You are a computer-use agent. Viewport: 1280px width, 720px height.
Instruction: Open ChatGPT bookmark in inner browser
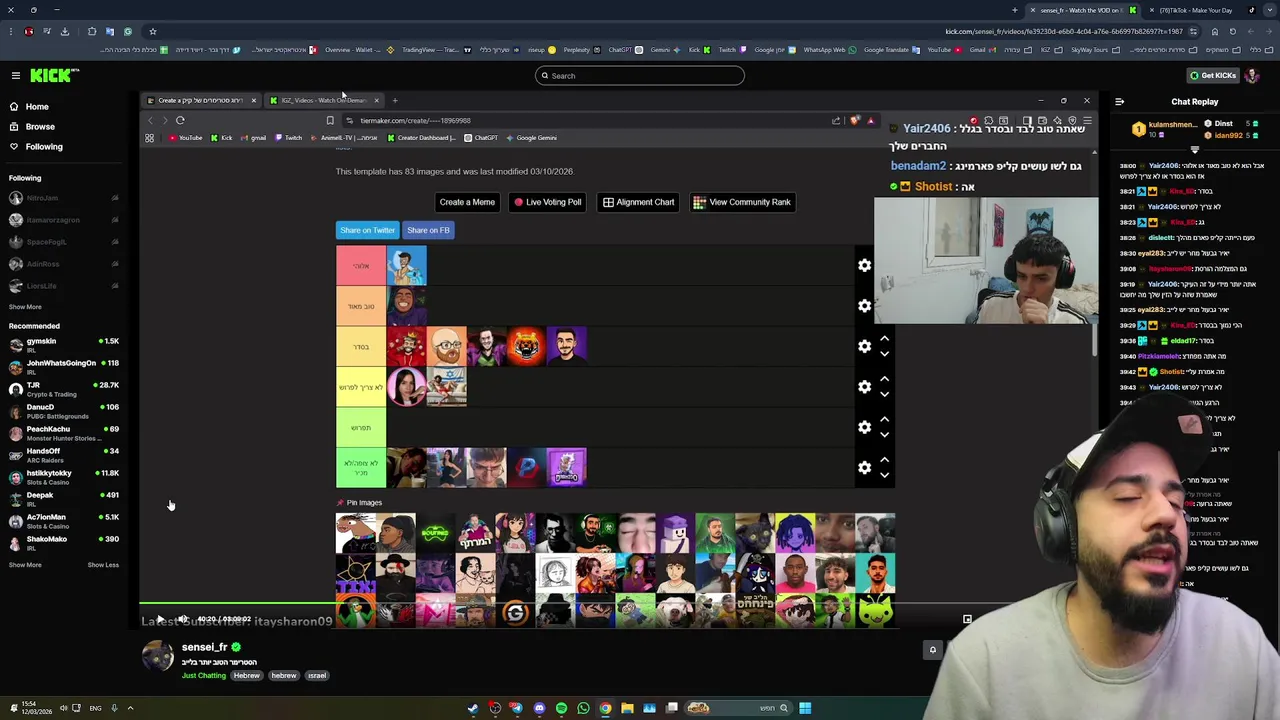click(x=481, y=138)
